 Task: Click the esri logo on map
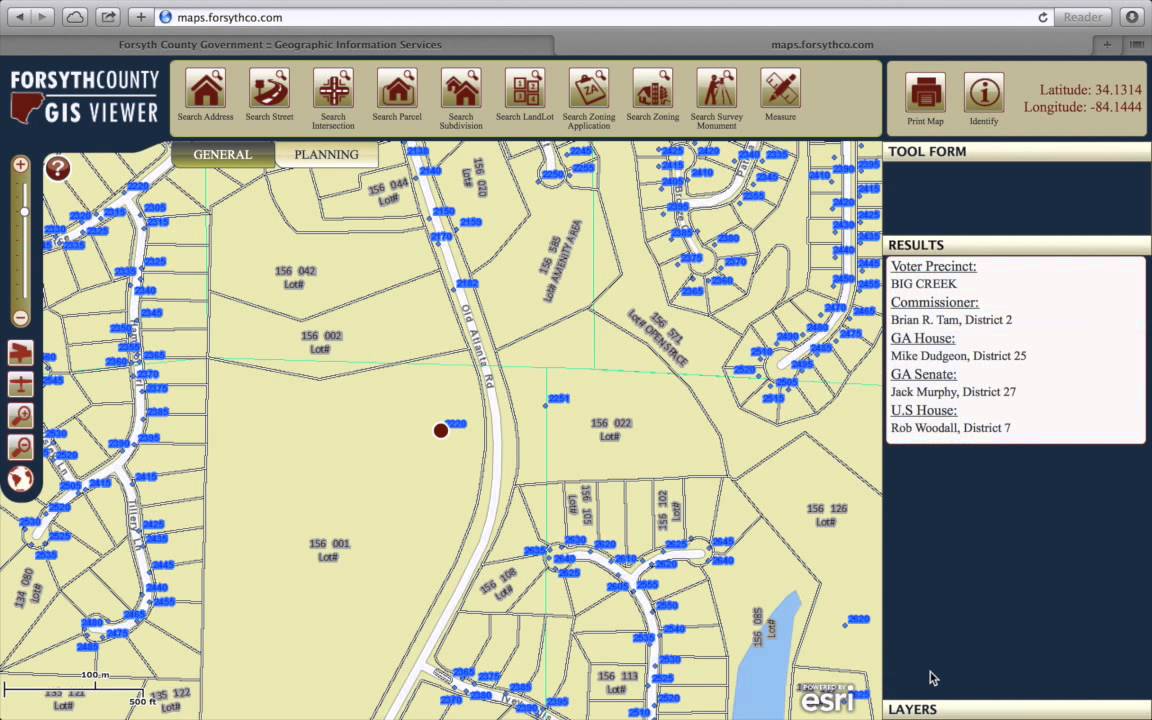pos(827,697)
